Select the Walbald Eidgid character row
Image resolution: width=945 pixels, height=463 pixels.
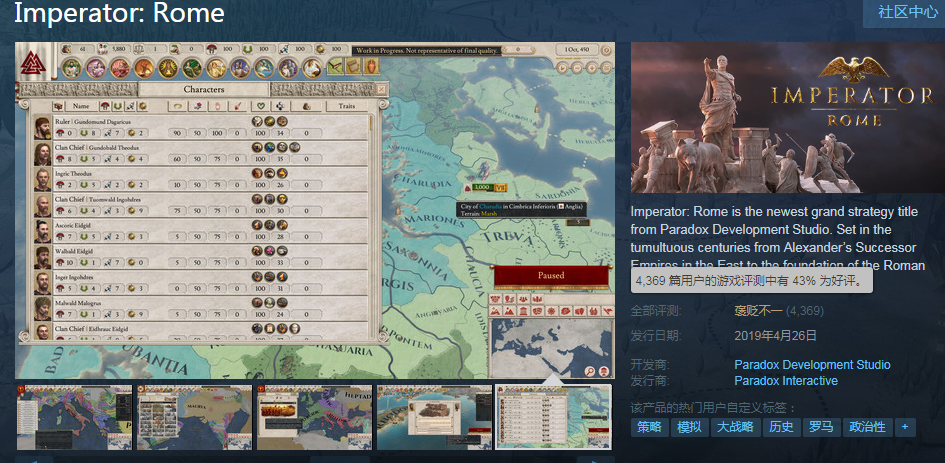[x=201, y=257]
